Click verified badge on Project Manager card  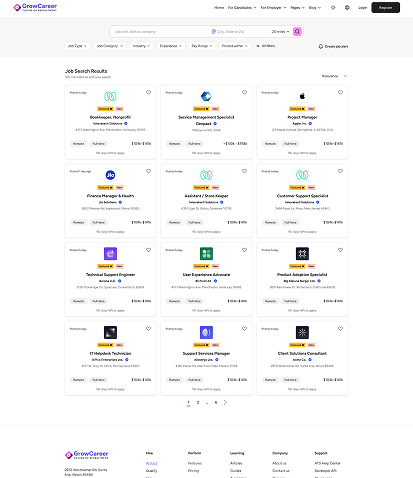coord(310,123)
